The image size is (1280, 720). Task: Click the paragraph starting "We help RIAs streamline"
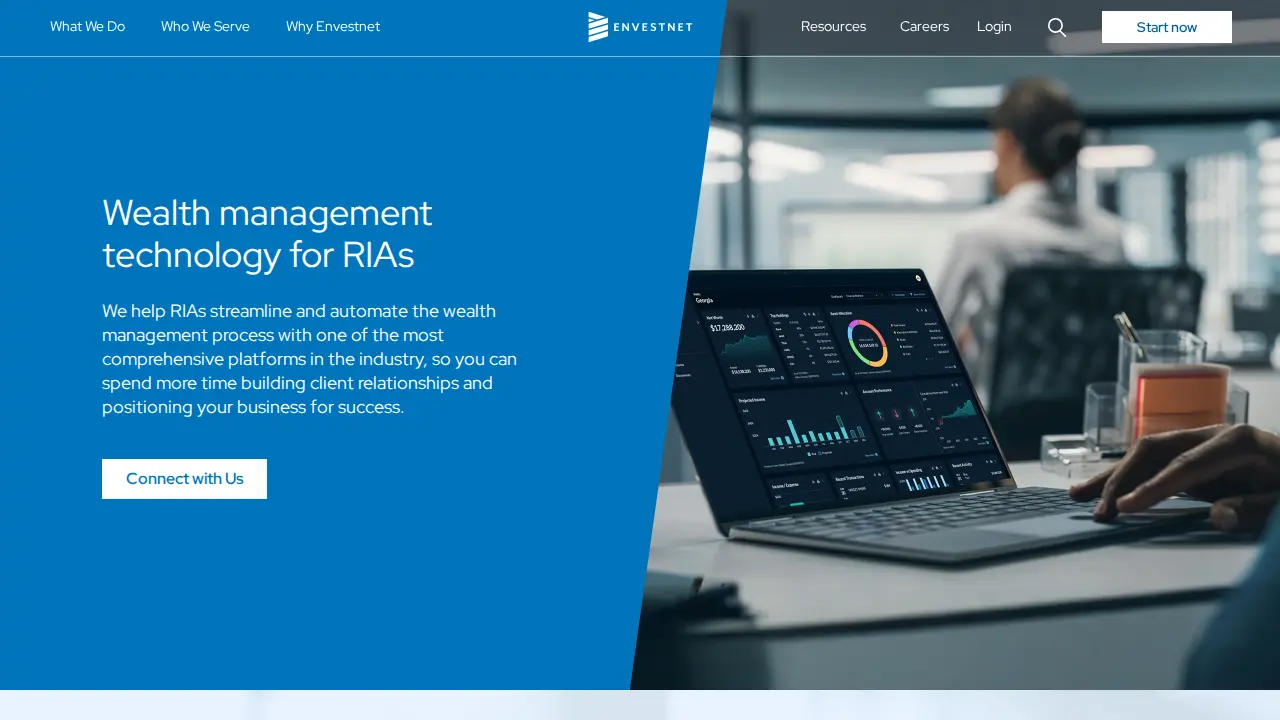[310, 359]
